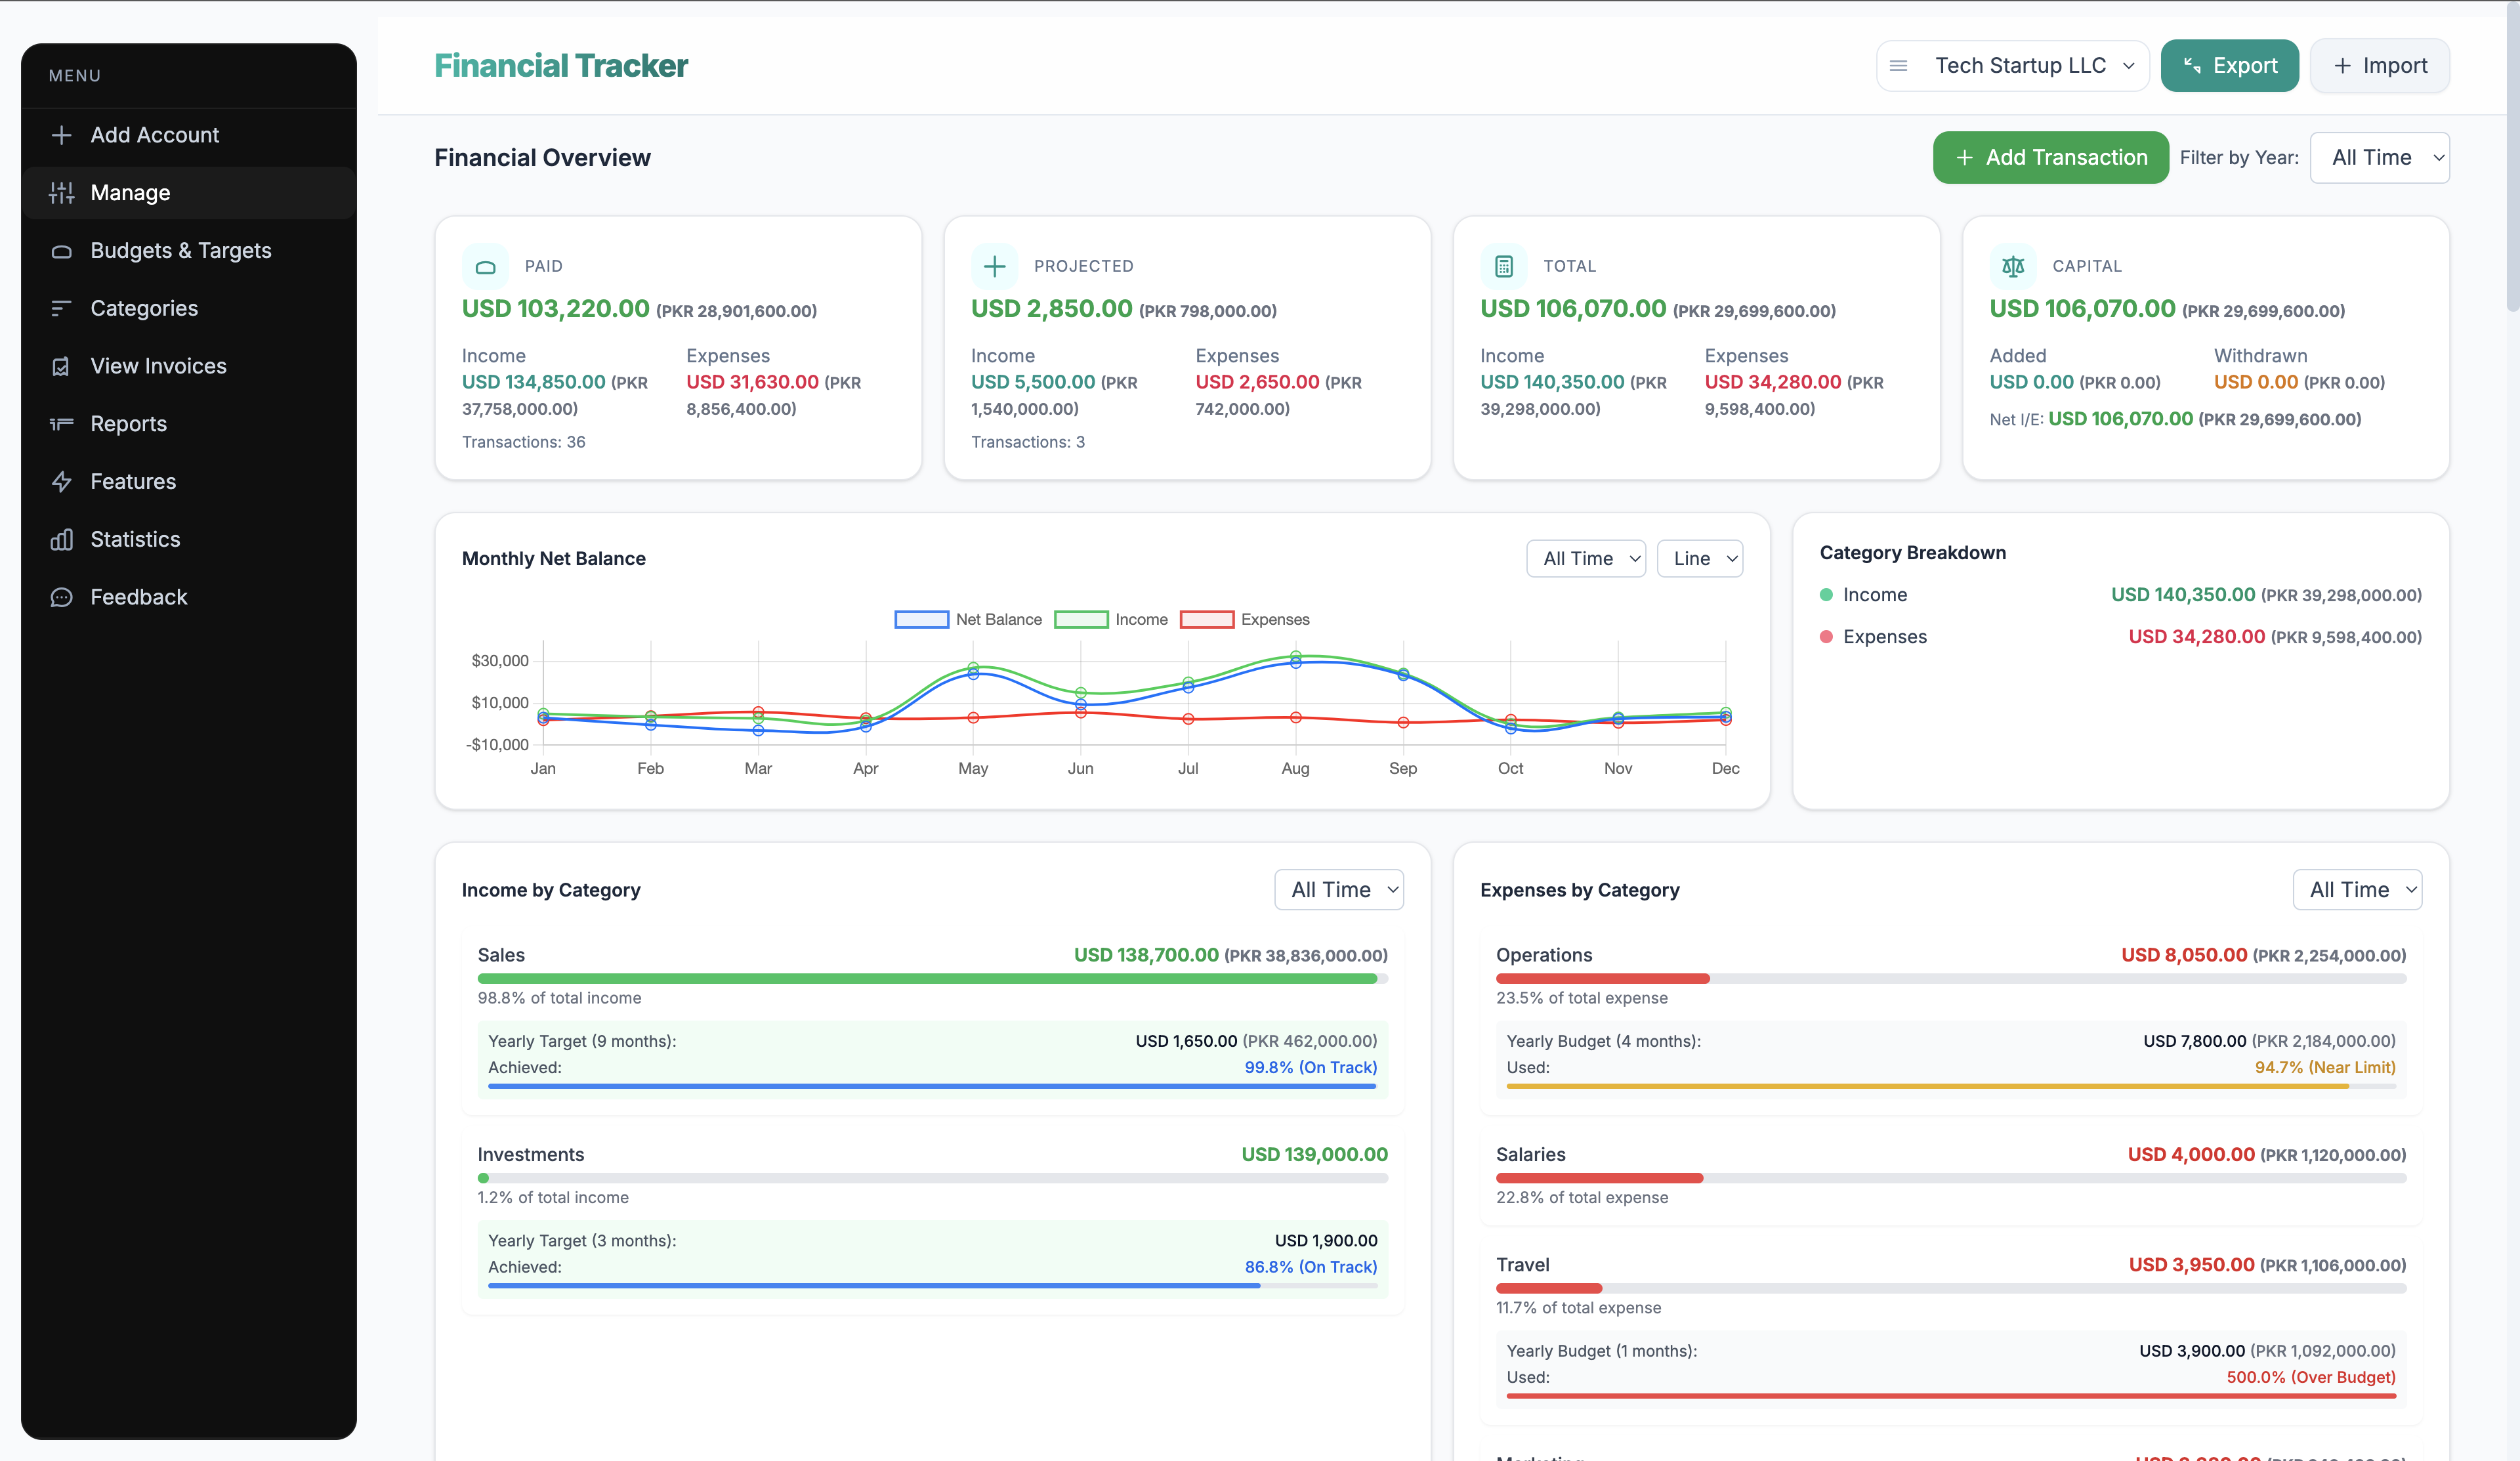Image resolution: width=2520 pixels, height=1461 pixels.
Task: Click the Budgets & Targets wallet icon
Action: [x=61, y=250]
